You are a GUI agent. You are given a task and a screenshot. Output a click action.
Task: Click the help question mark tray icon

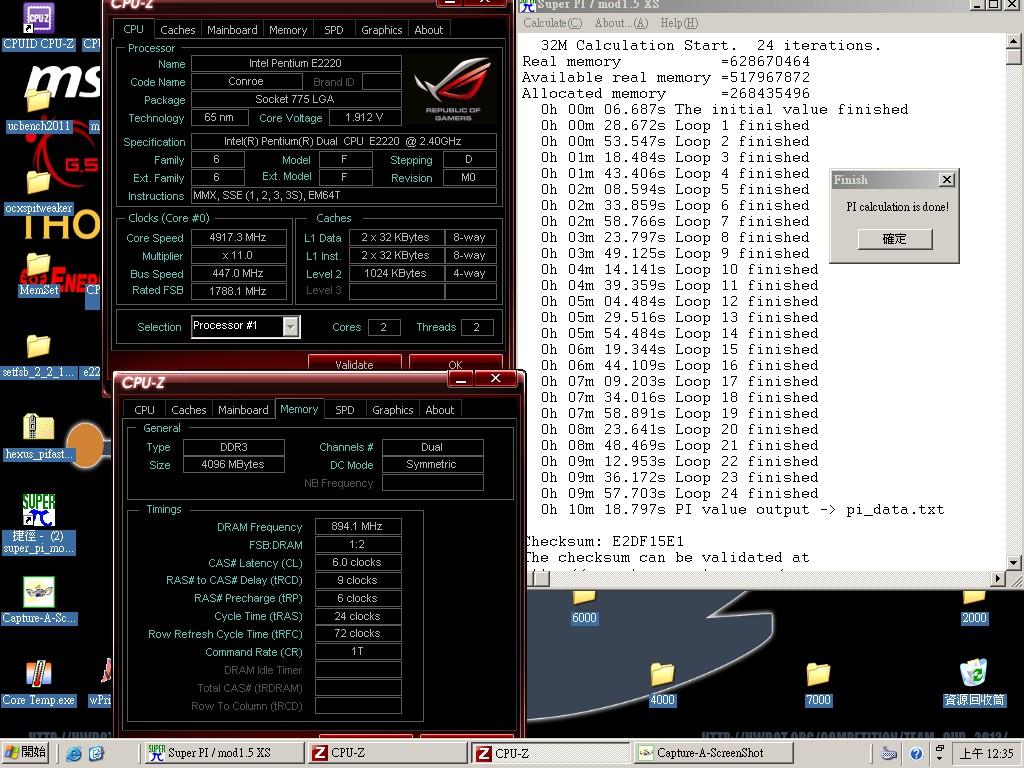(x=916, y=754)
